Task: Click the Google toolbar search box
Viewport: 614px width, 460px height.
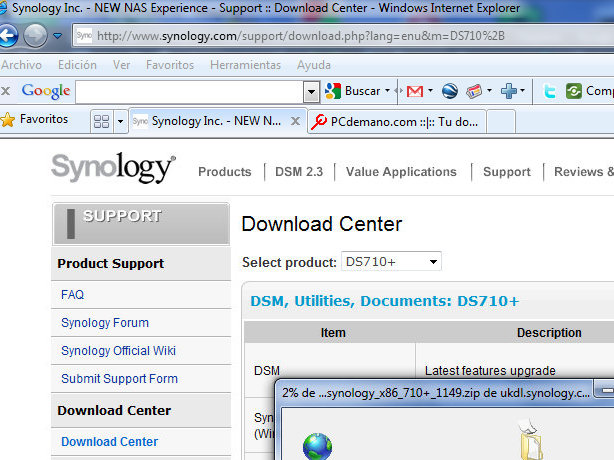Action: click(x=190, y=92)
